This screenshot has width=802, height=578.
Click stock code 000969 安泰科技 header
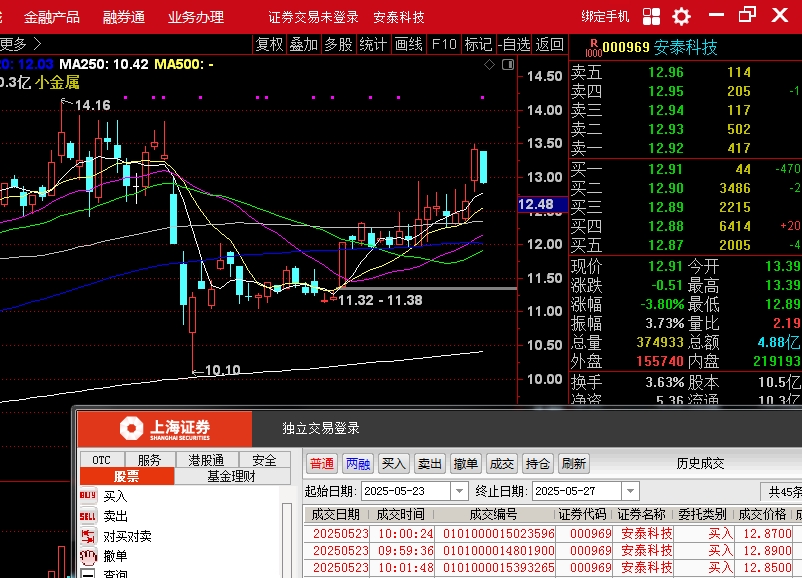[x=660, y=48]
